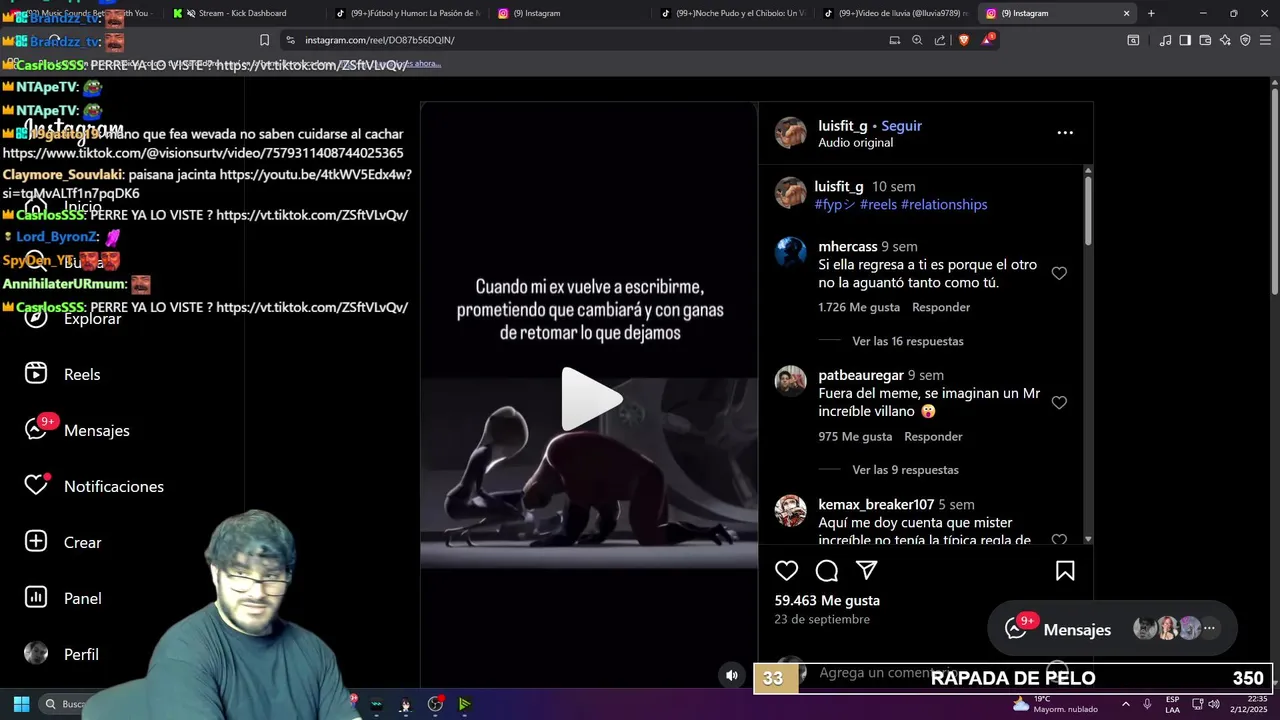
Task: Click the Reels sidebar icon
Action: coord(36,374)
